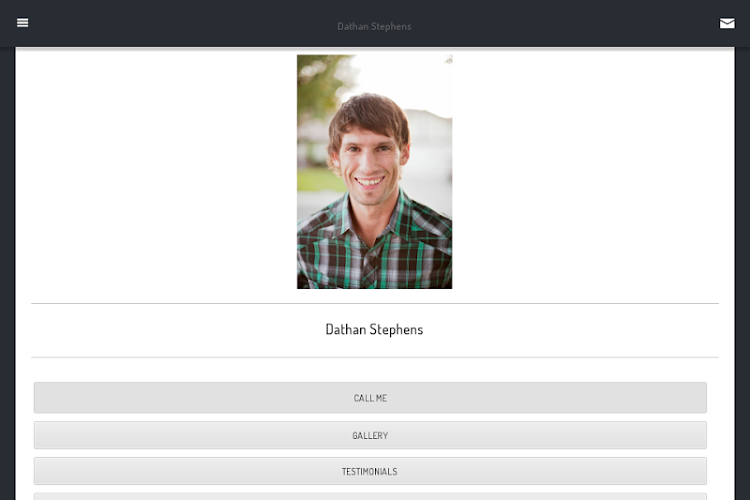This screenshot has width=750, height=500.
Task: Click the header title Dathan Stephens
Action: 374,26
